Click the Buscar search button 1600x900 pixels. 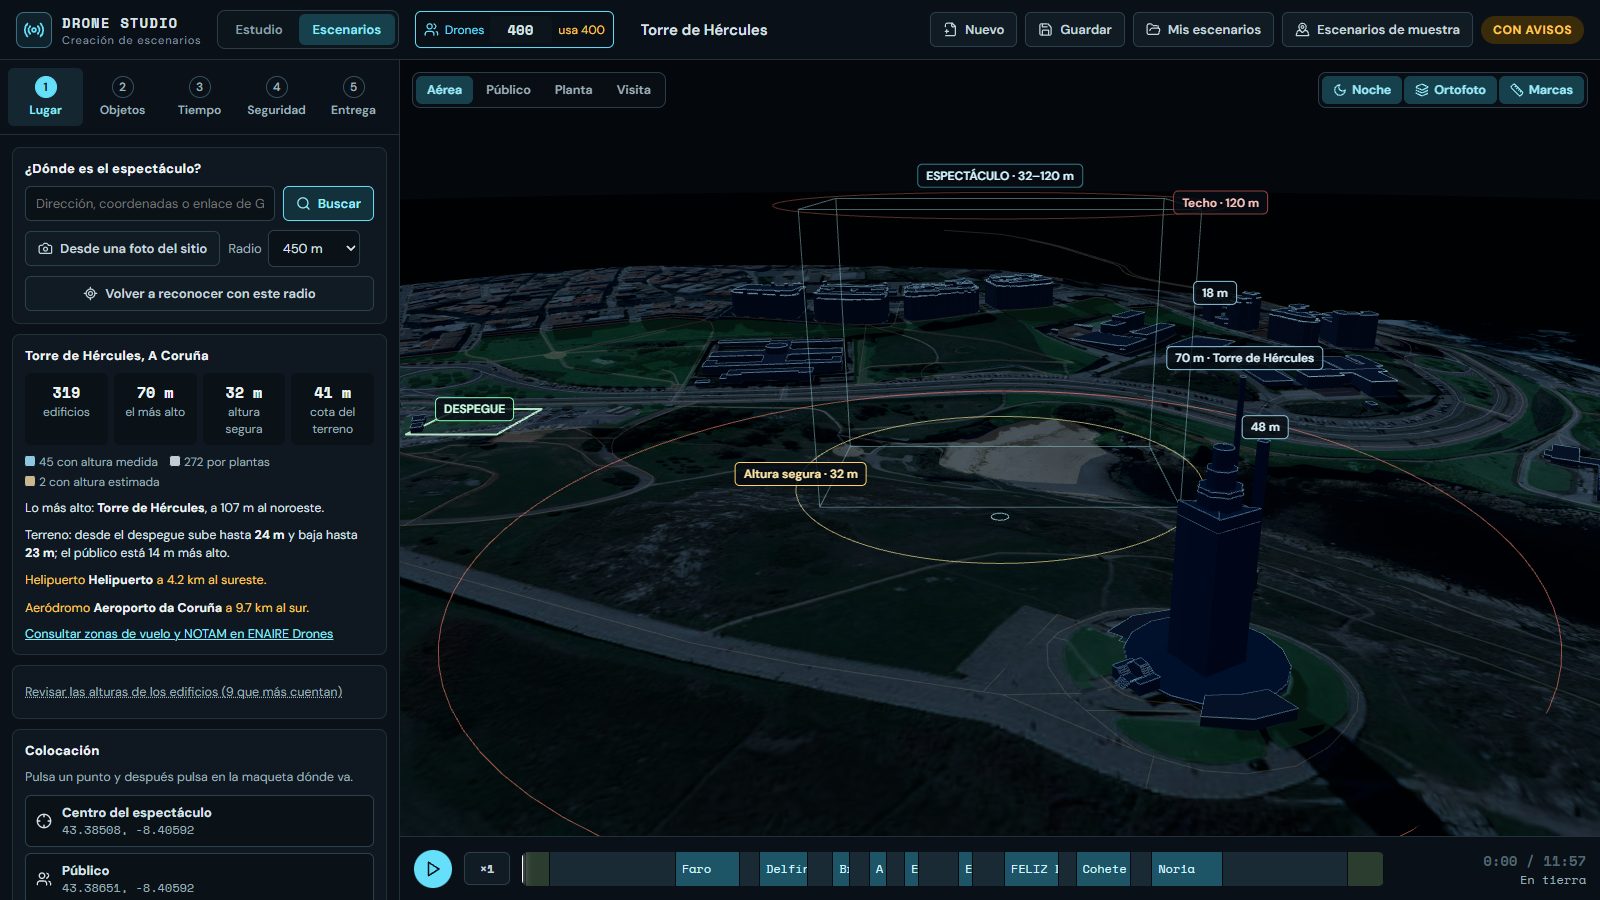[x=328, y=204]
